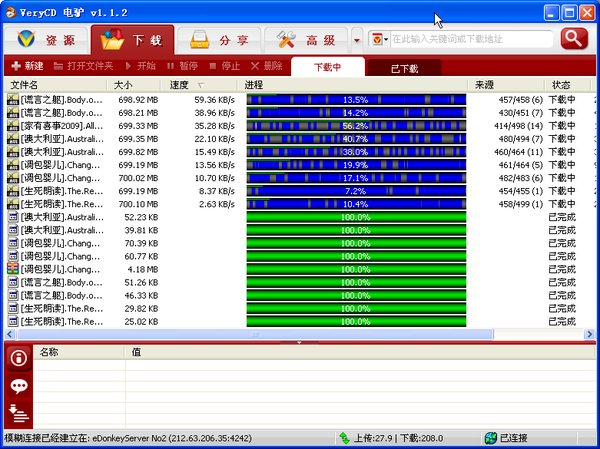Image resolution: width=600 pixels, height=449 pixels.
Task: Select the 8.37 KB/s speed cell
Action: point(217,191)
